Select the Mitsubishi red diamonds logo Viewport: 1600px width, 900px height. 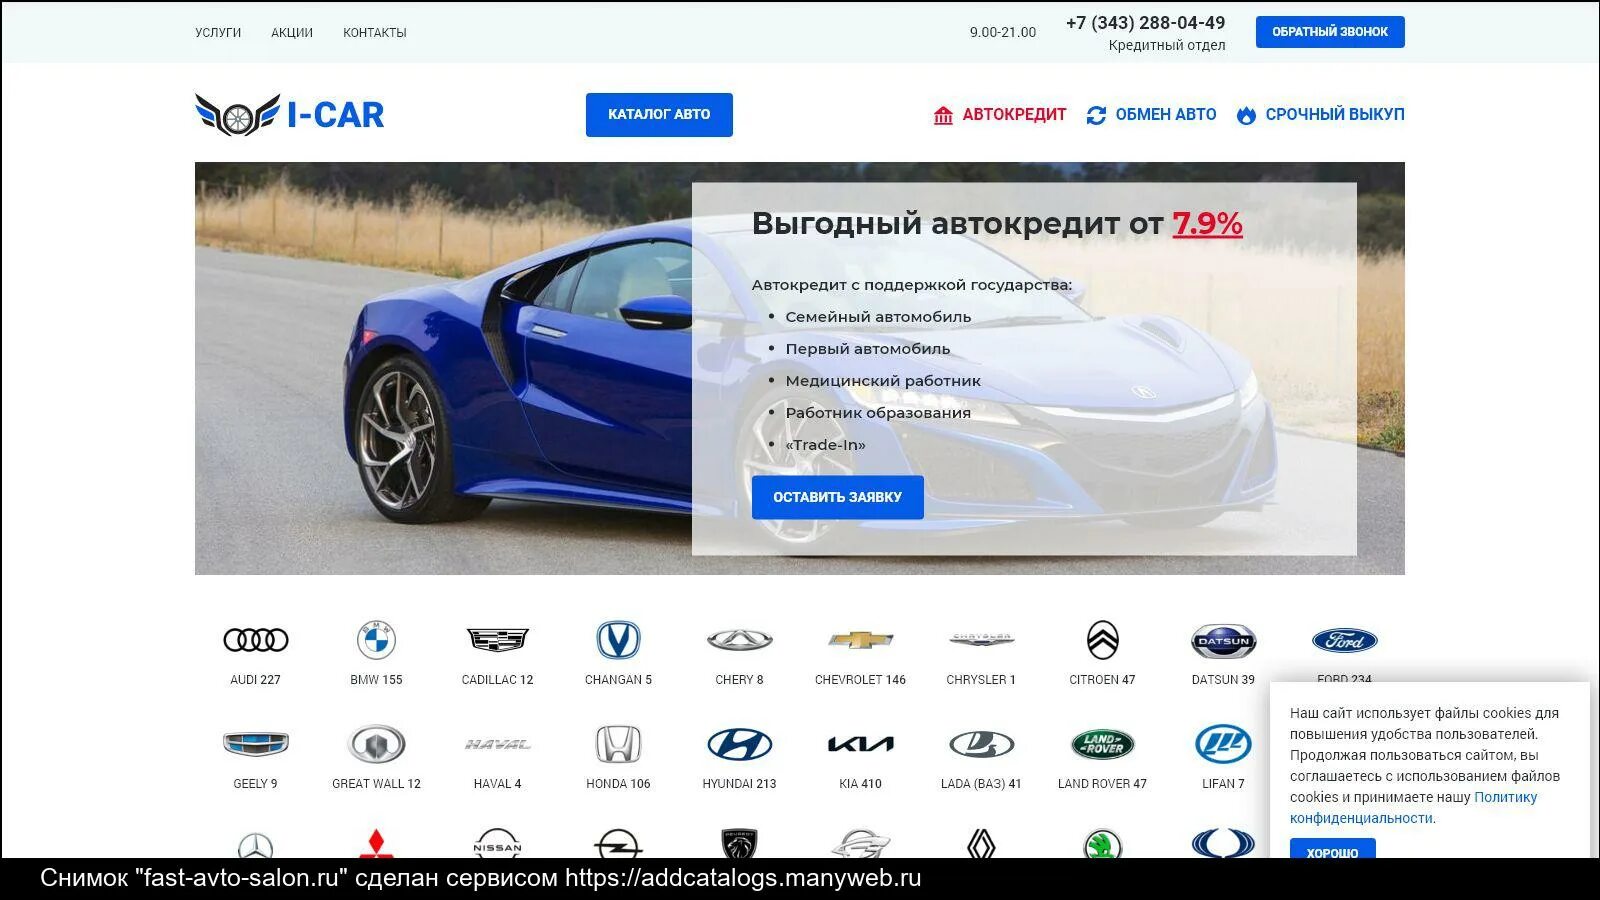point(376,843)
